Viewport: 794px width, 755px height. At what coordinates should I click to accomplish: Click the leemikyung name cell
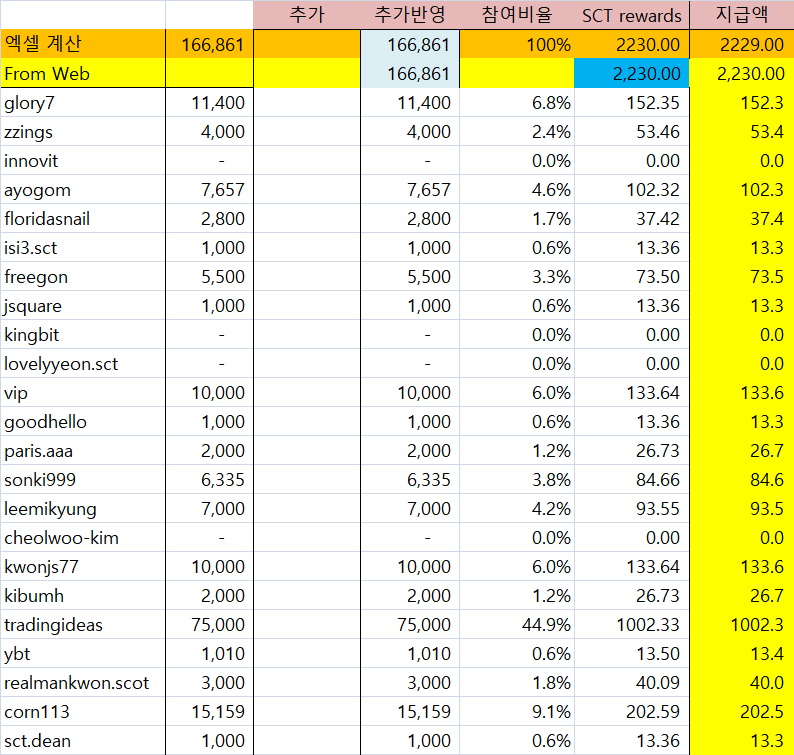click(83, 509)
